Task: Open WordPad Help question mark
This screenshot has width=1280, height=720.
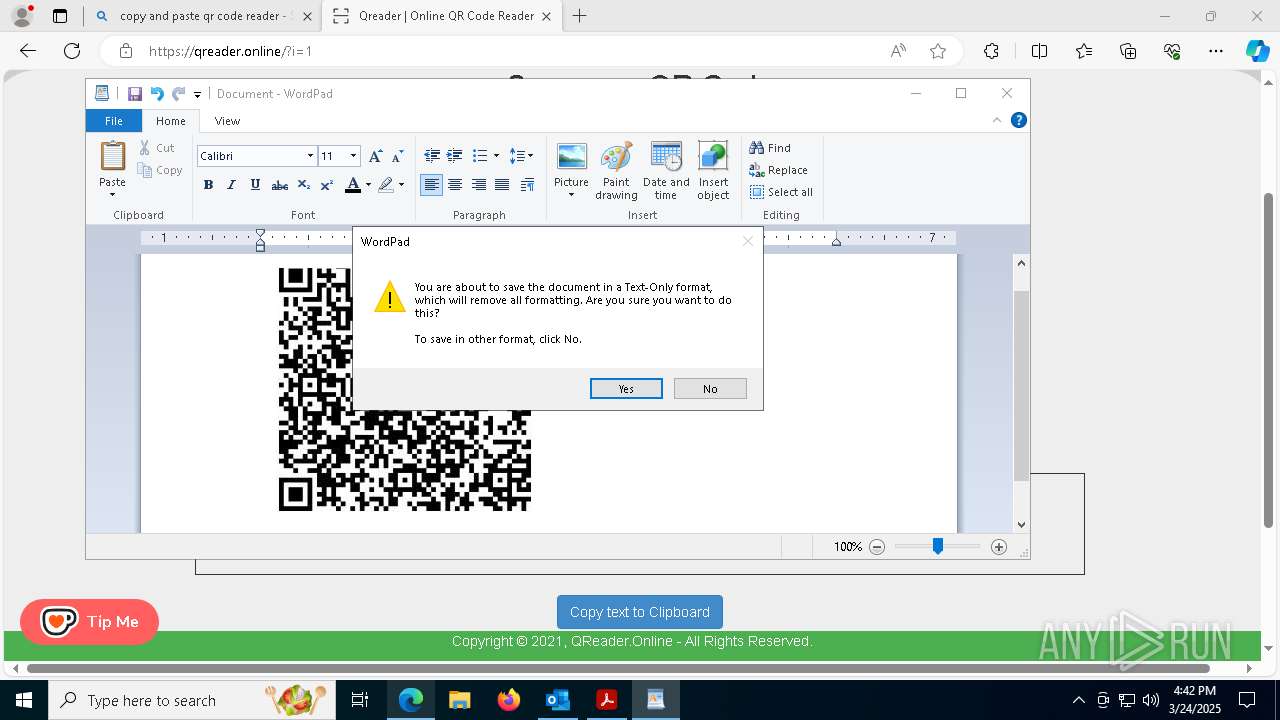Action: (1019, 120)
